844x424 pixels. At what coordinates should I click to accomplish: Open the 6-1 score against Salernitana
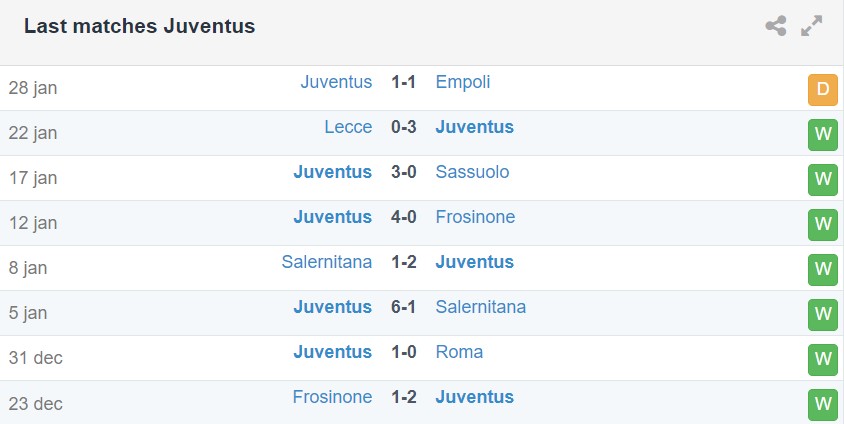click(404, 307)
